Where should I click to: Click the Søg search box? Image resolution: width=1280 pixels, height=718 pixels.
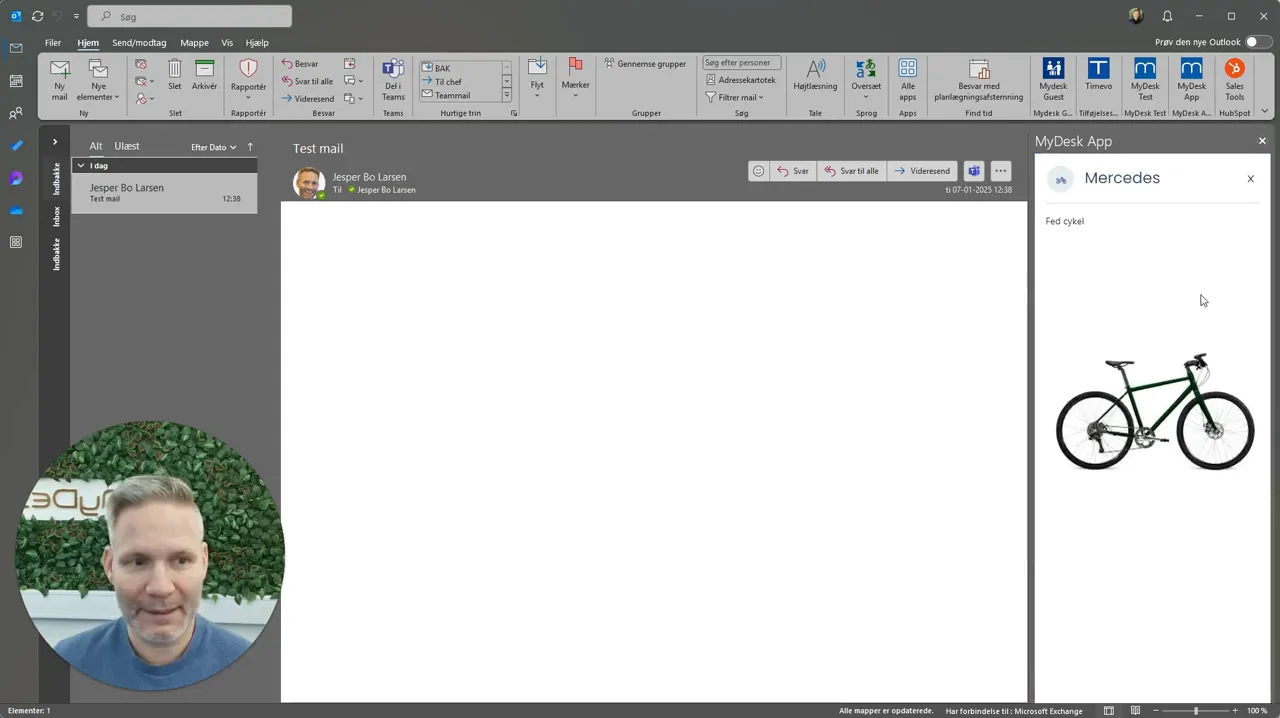[190, 16]
